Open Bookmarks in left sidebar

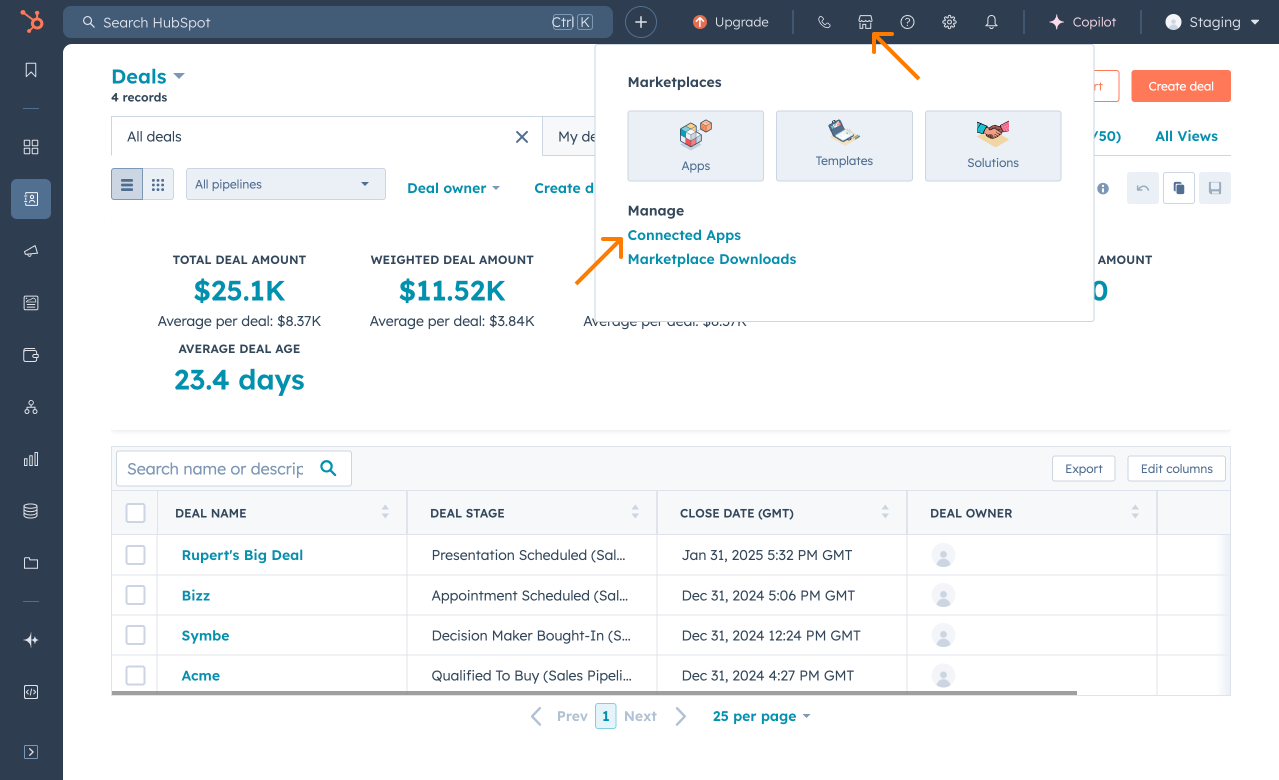[x=31, y=70]
